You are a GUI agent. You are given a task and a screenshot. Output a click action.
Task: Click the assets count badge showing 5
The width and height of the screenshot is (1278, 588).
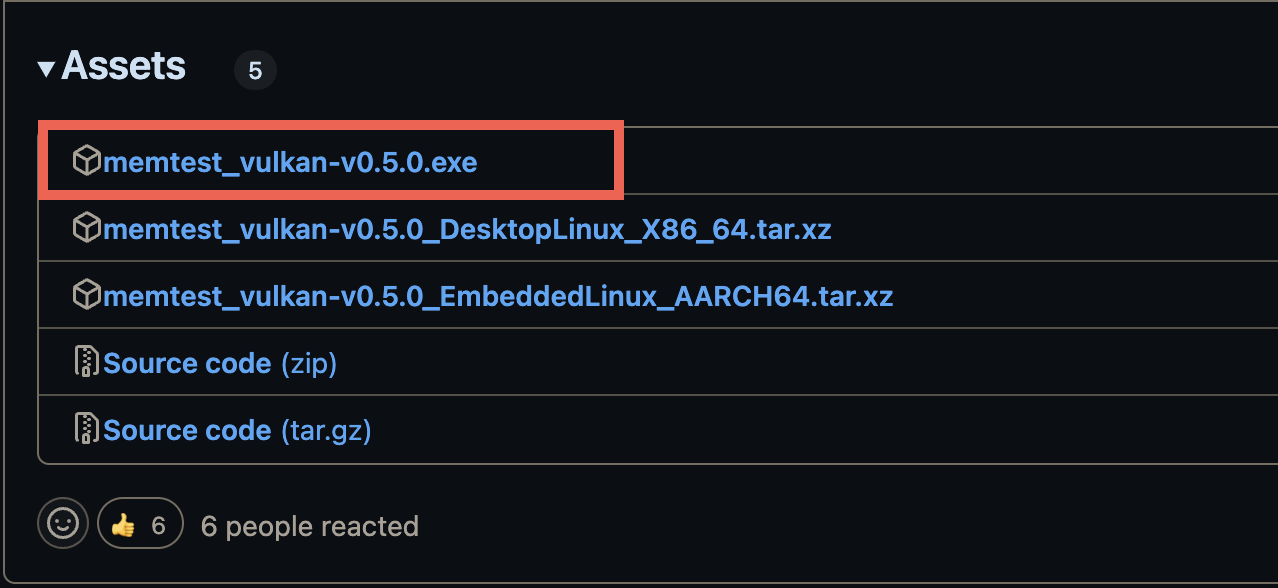255,71
